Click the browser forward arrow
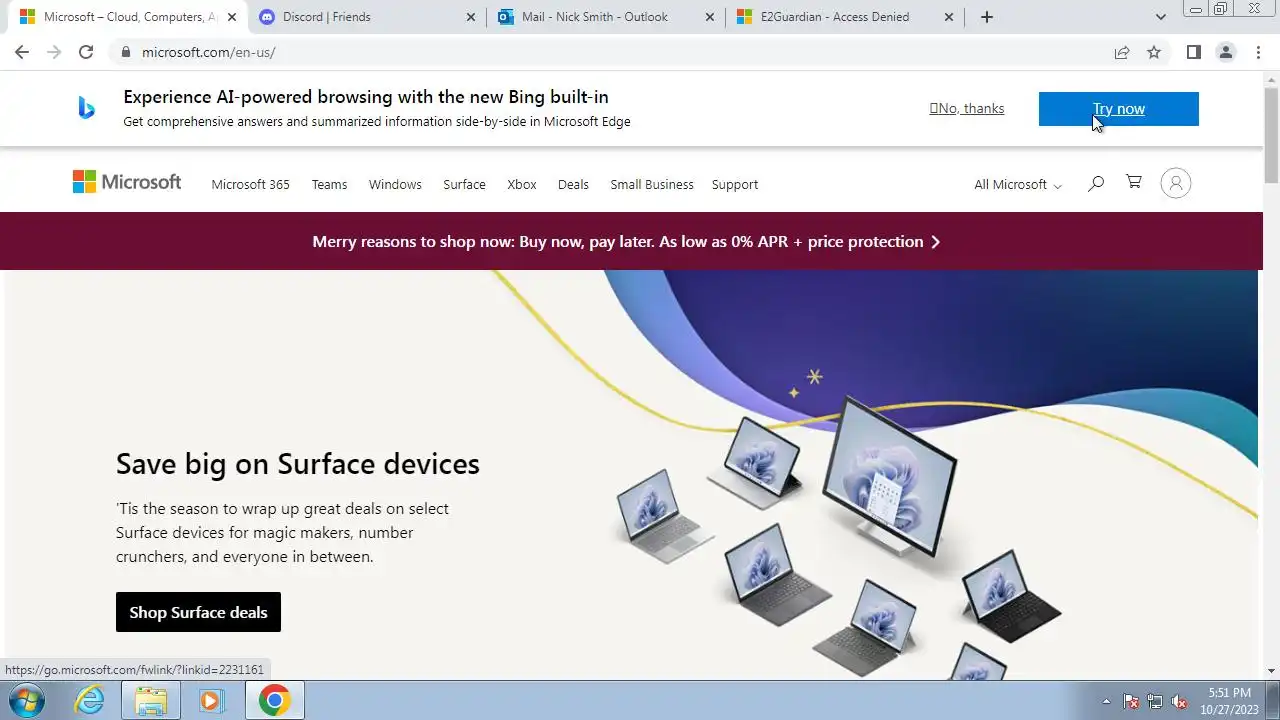1280x720 pixels. tap(54, 52)
